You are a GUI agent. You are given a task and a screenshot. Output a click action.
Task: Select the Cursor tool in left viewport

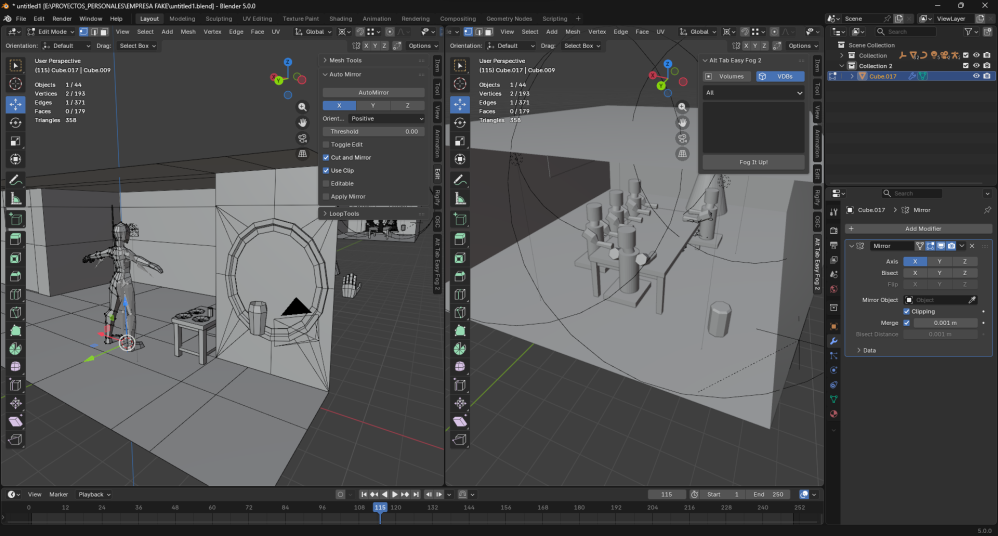click(x=16, y=84)
